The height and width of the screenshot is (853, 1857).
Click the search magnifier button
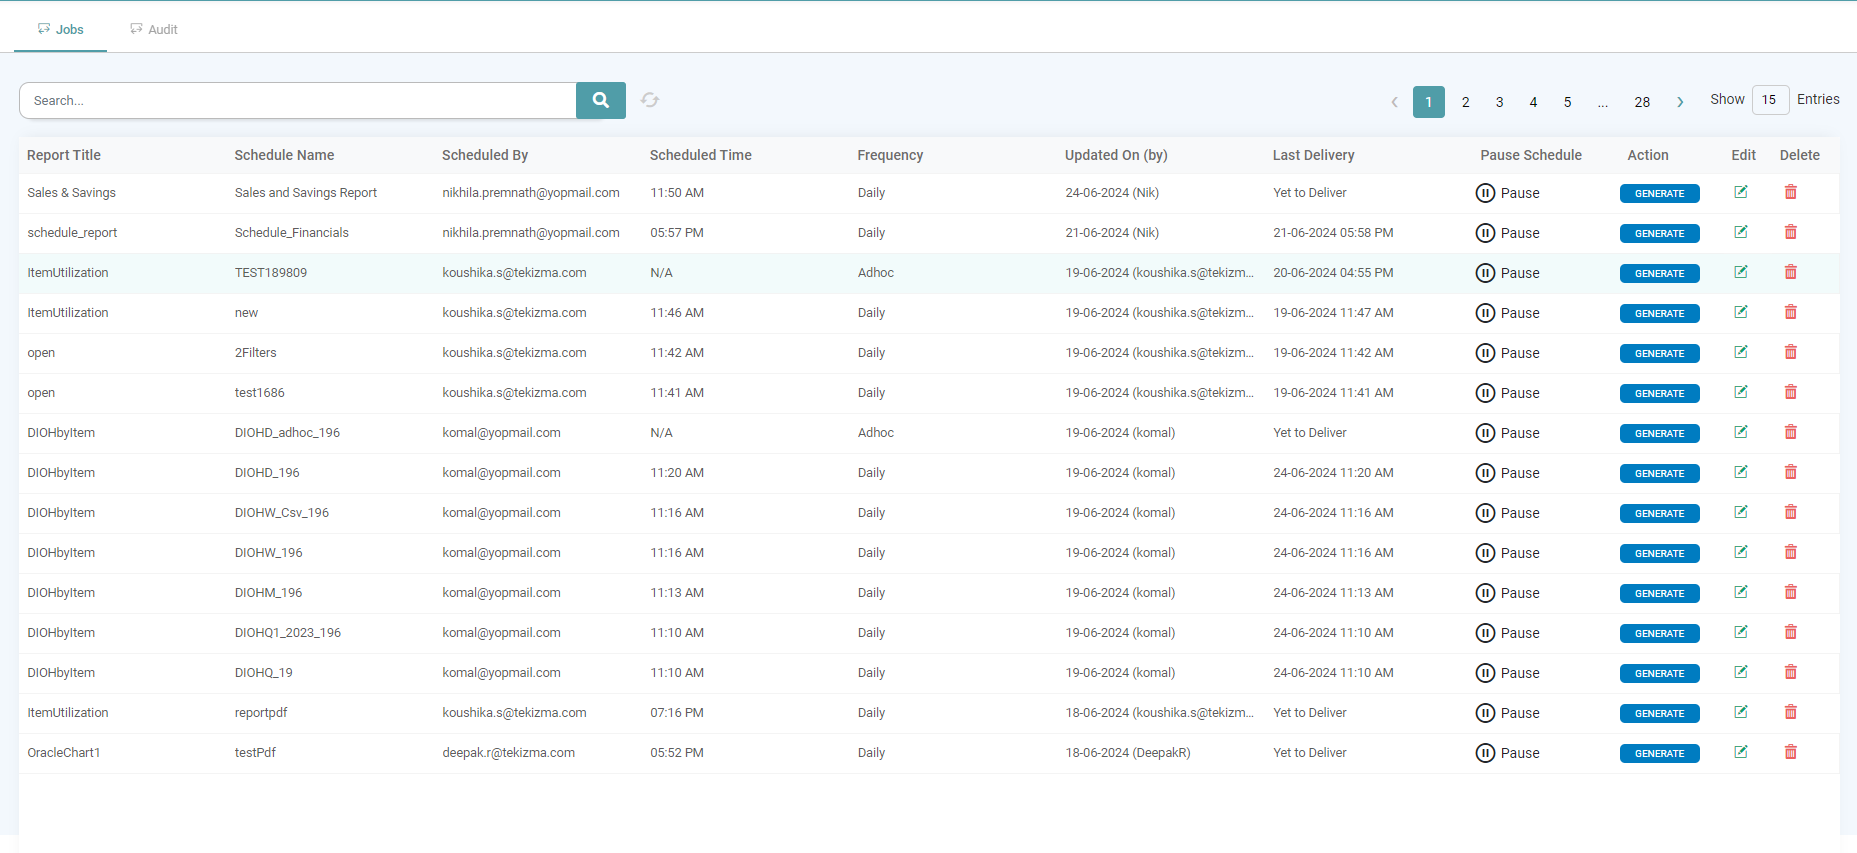(600, 100)
